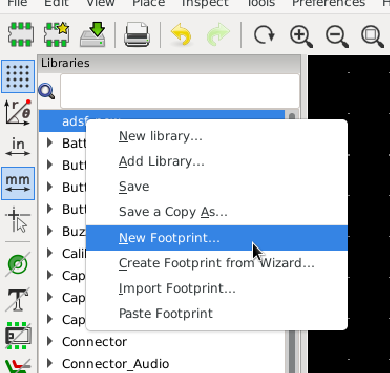Click the New Footprint toolbar icon
The image size is (390, 373).
20,34
